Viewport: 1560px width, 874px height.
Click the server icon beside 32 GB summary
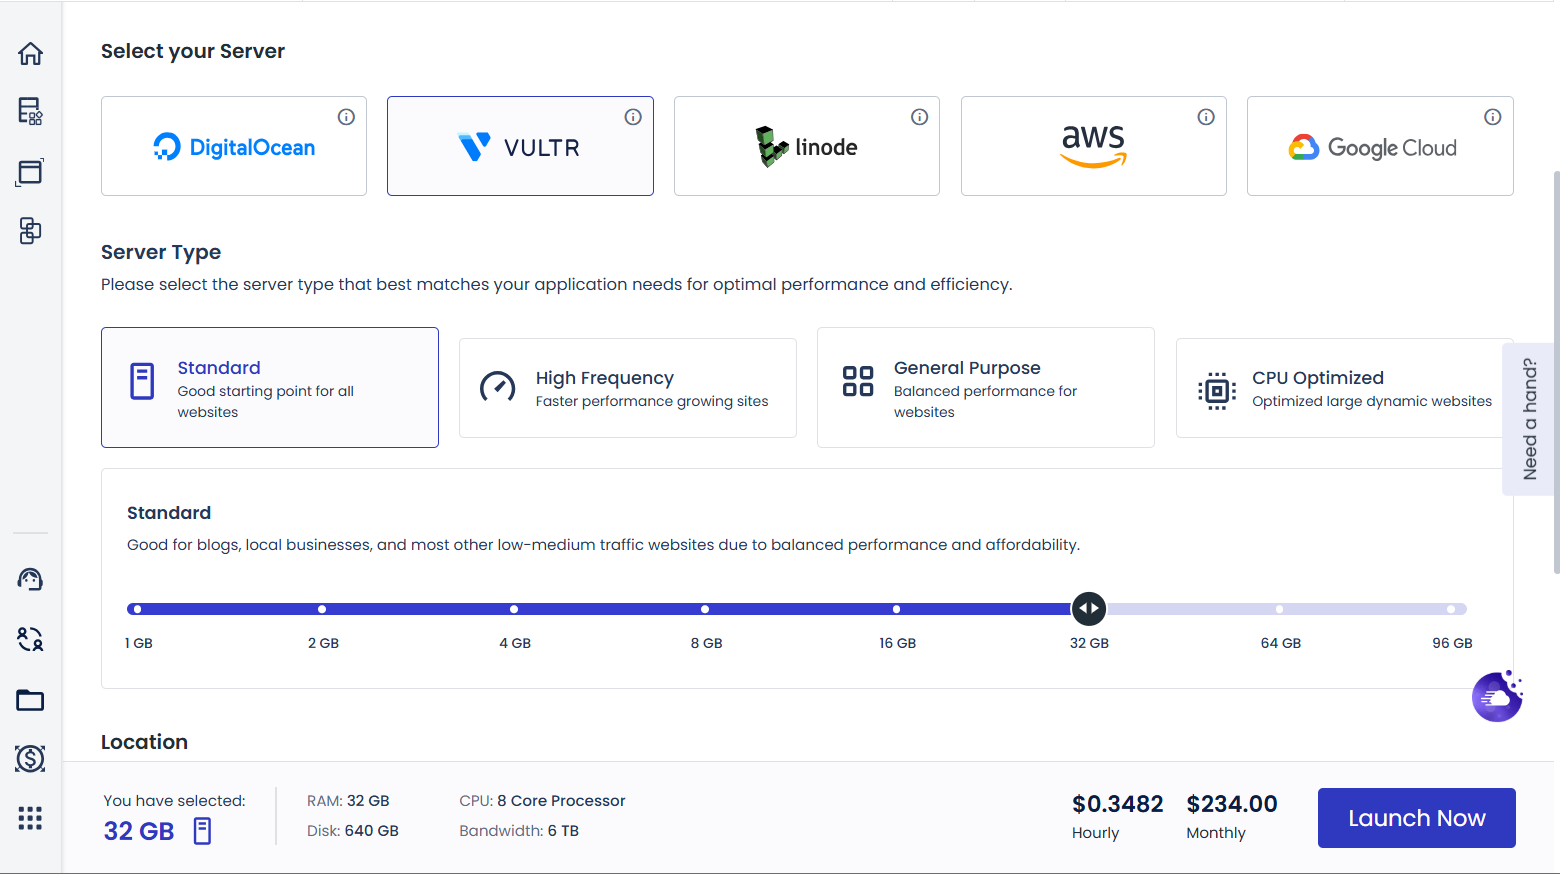pyautogui.click(x=202, y=831)
